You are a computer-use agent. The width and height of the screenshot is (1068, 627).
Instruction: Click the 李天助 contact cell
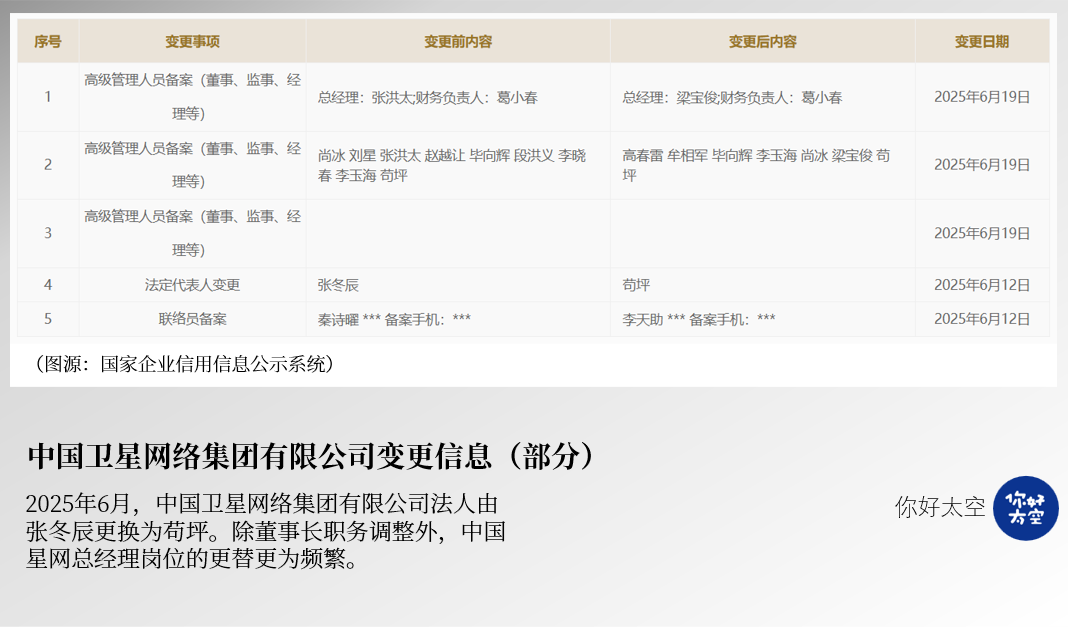pos(763,319)
